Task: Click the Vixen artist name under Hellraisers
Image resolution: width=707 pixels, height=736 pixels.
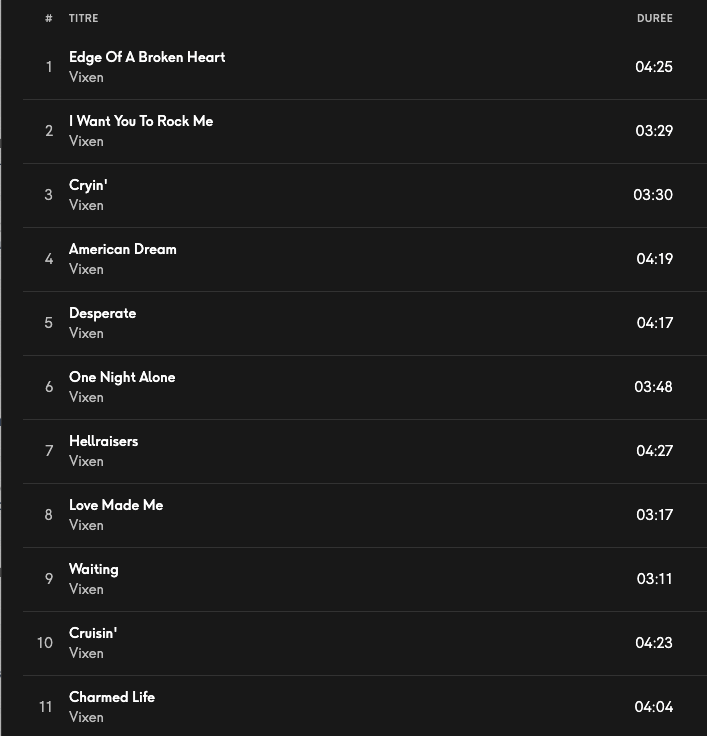Action: tap(86, 461)
